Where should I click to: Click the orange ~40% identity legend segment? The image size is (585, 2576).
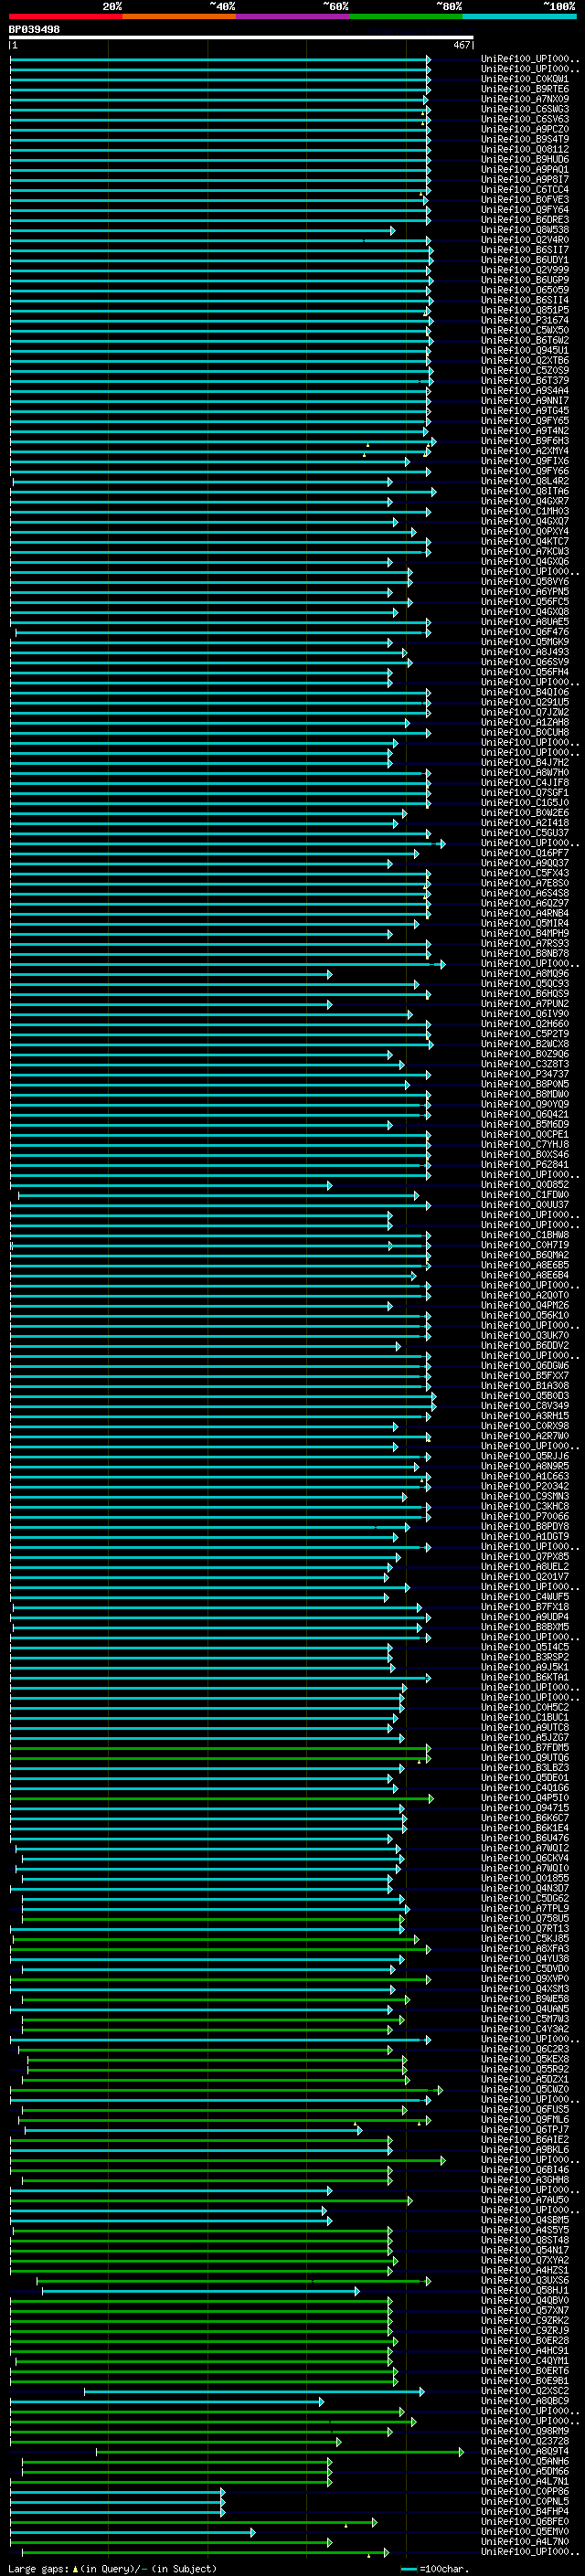[x=180, y=16]
